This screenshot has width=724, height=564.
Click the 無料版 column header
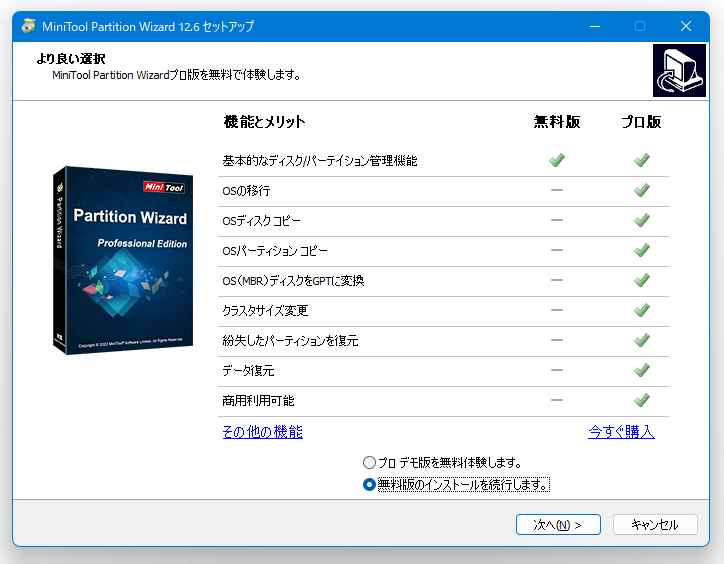tap(557, 122)
